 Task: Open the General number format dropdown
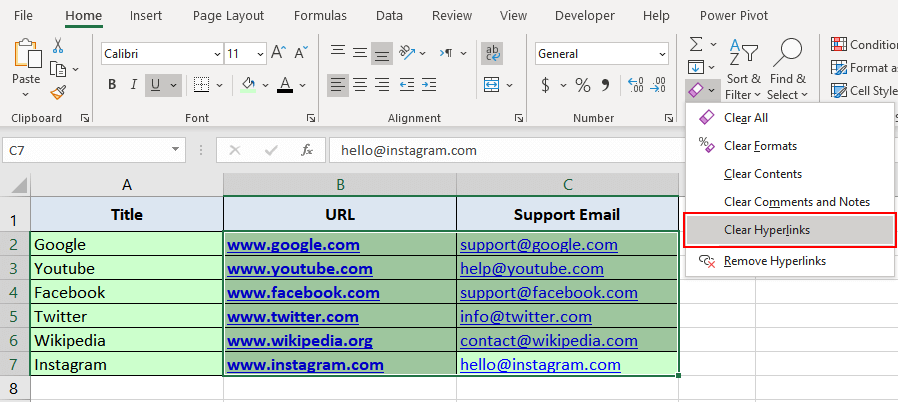663,54
